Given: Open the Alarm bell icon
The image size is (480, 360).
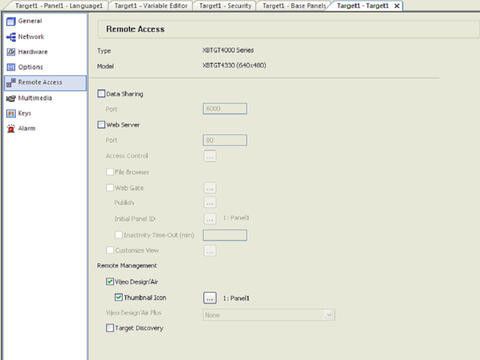Looking at the screenshot, I should tap(11, 129).
